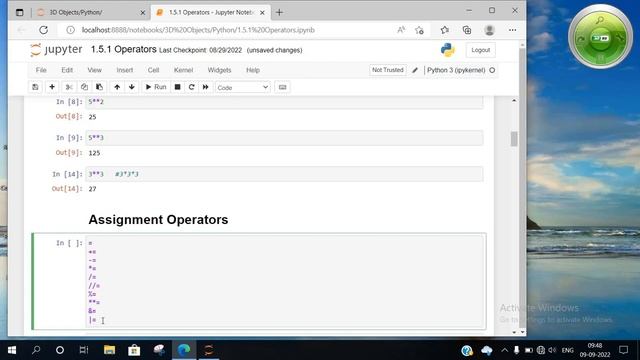Open the Kernel menu
Viewport: 640px width, 360px height.
coord(183,70)
